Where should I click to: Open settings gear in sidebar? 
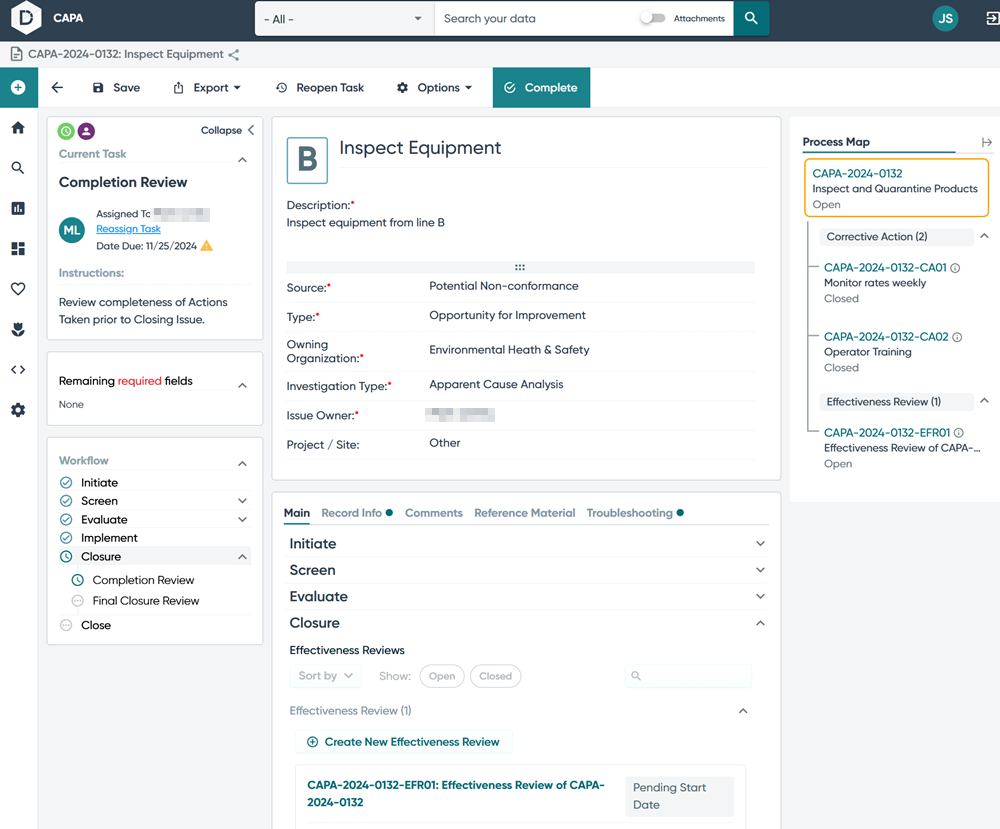18,410
